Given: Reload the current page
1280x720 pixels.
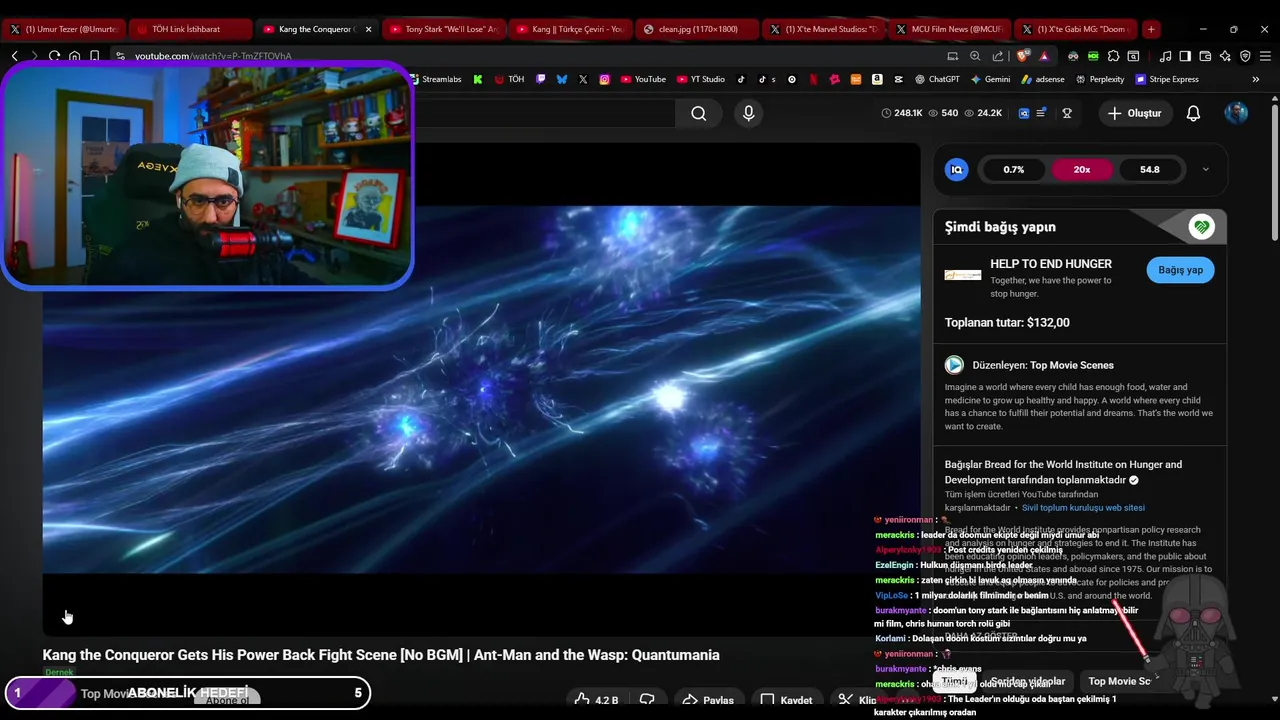Looking at the screenshot, I should point(54,56).
